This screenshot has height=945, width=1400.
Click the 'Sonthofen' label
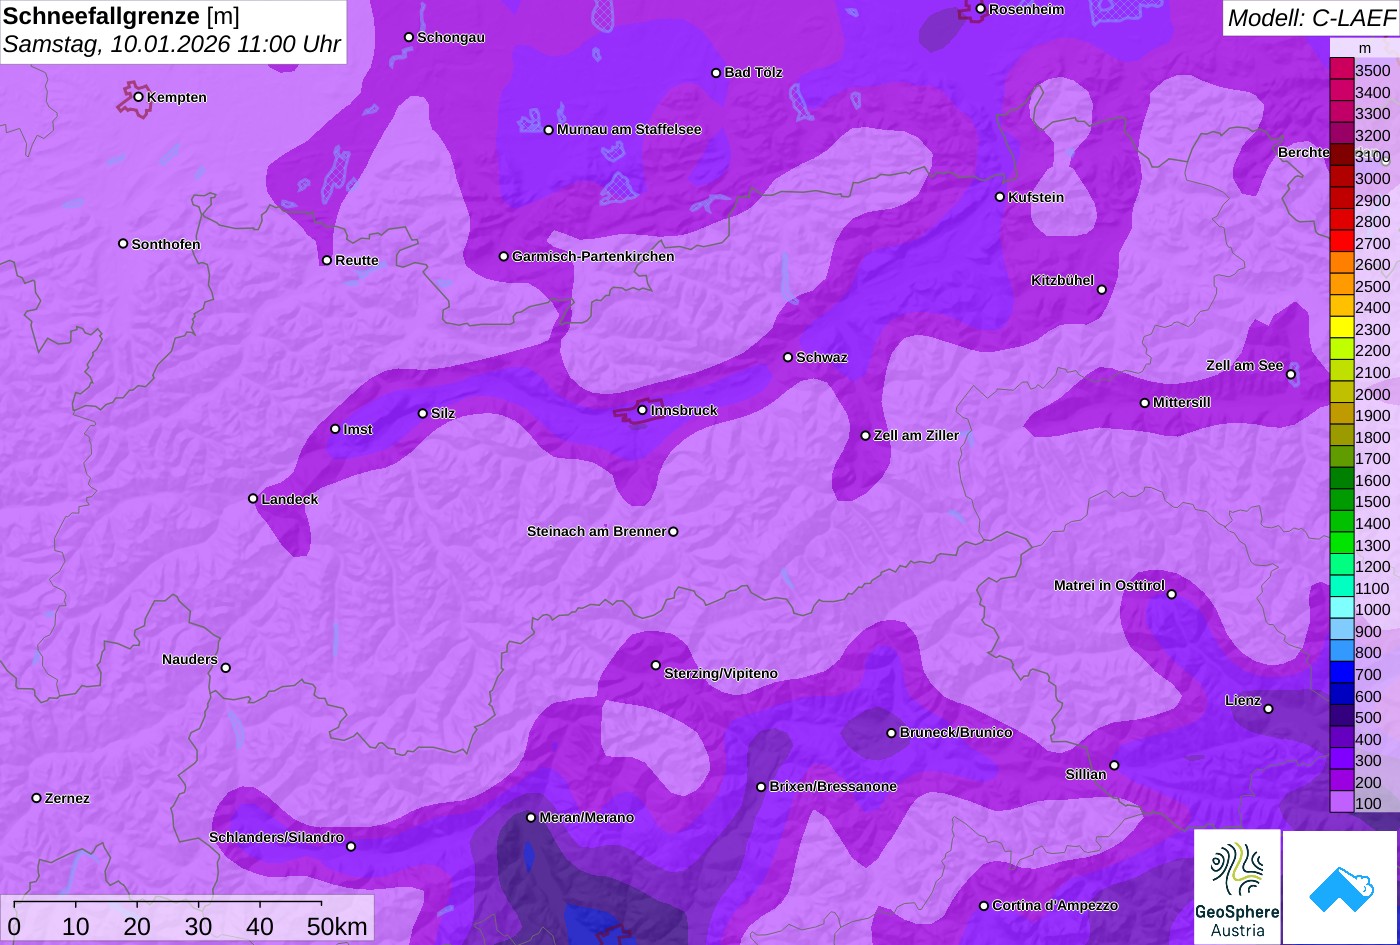click(x=166, y=244)
